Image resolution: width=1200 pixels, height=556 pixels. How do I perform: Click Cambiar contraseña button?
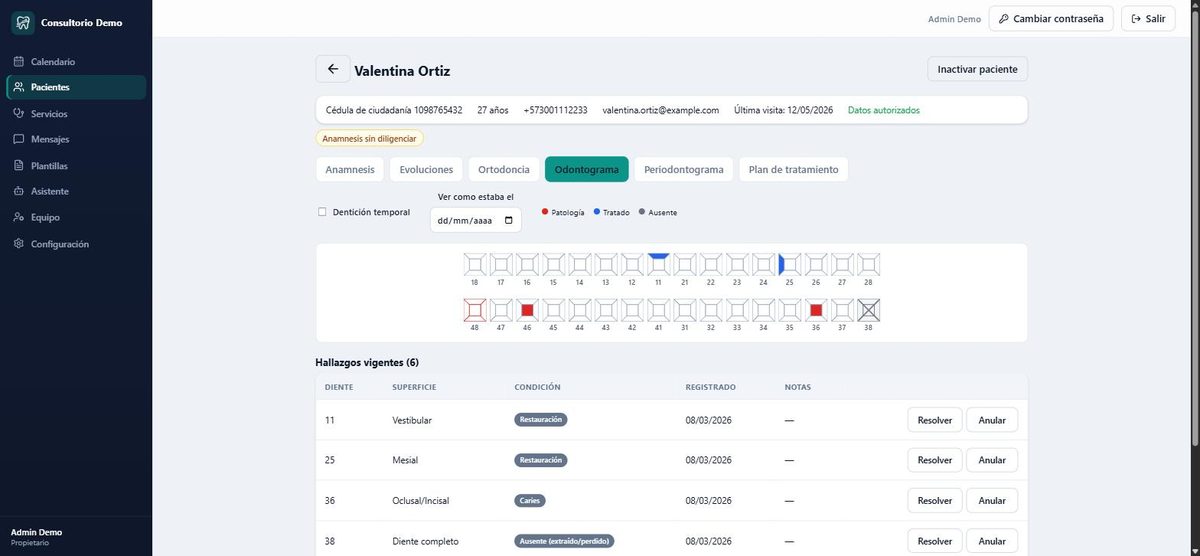(1051, 19)
